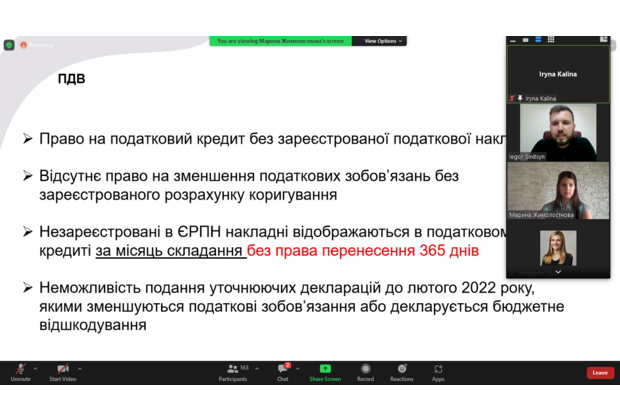This screenshot has height=420, width=620.
Task: Expand video options arrow next to Start Video
Action: pos(79,368)
